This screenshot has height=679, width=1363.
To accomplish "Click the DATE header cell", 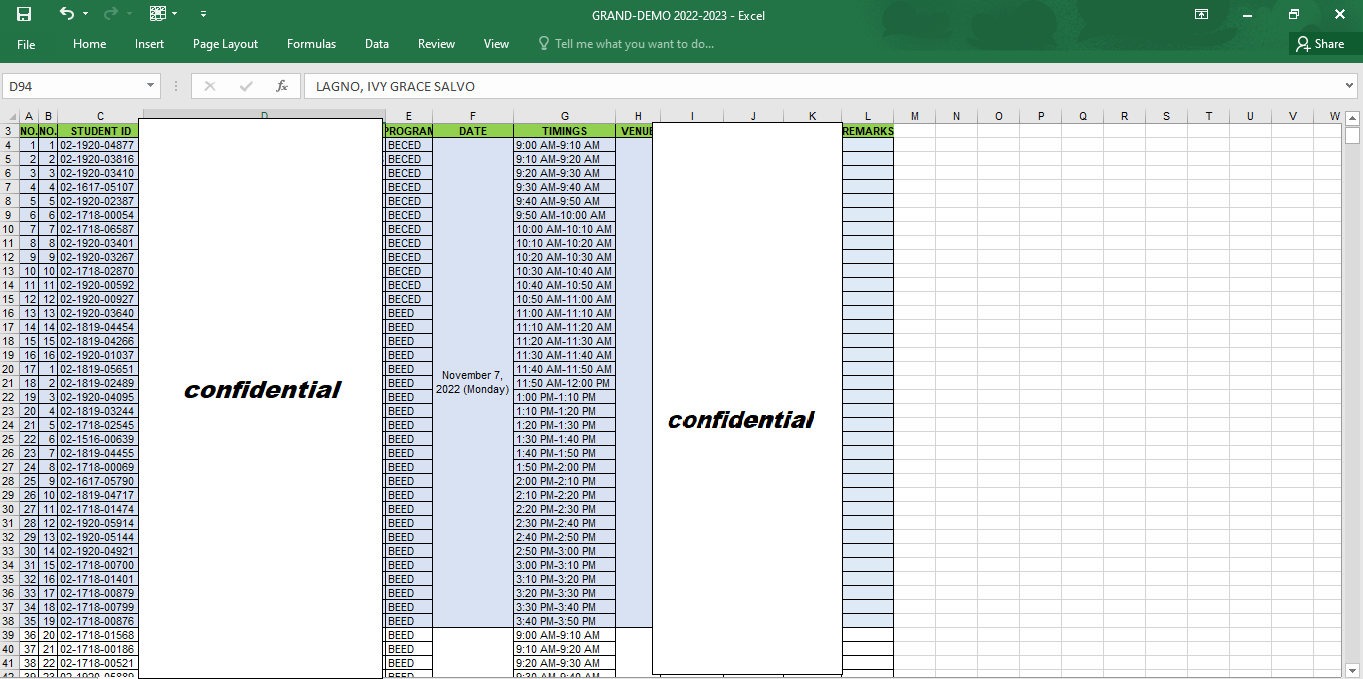I will (473, 131).
